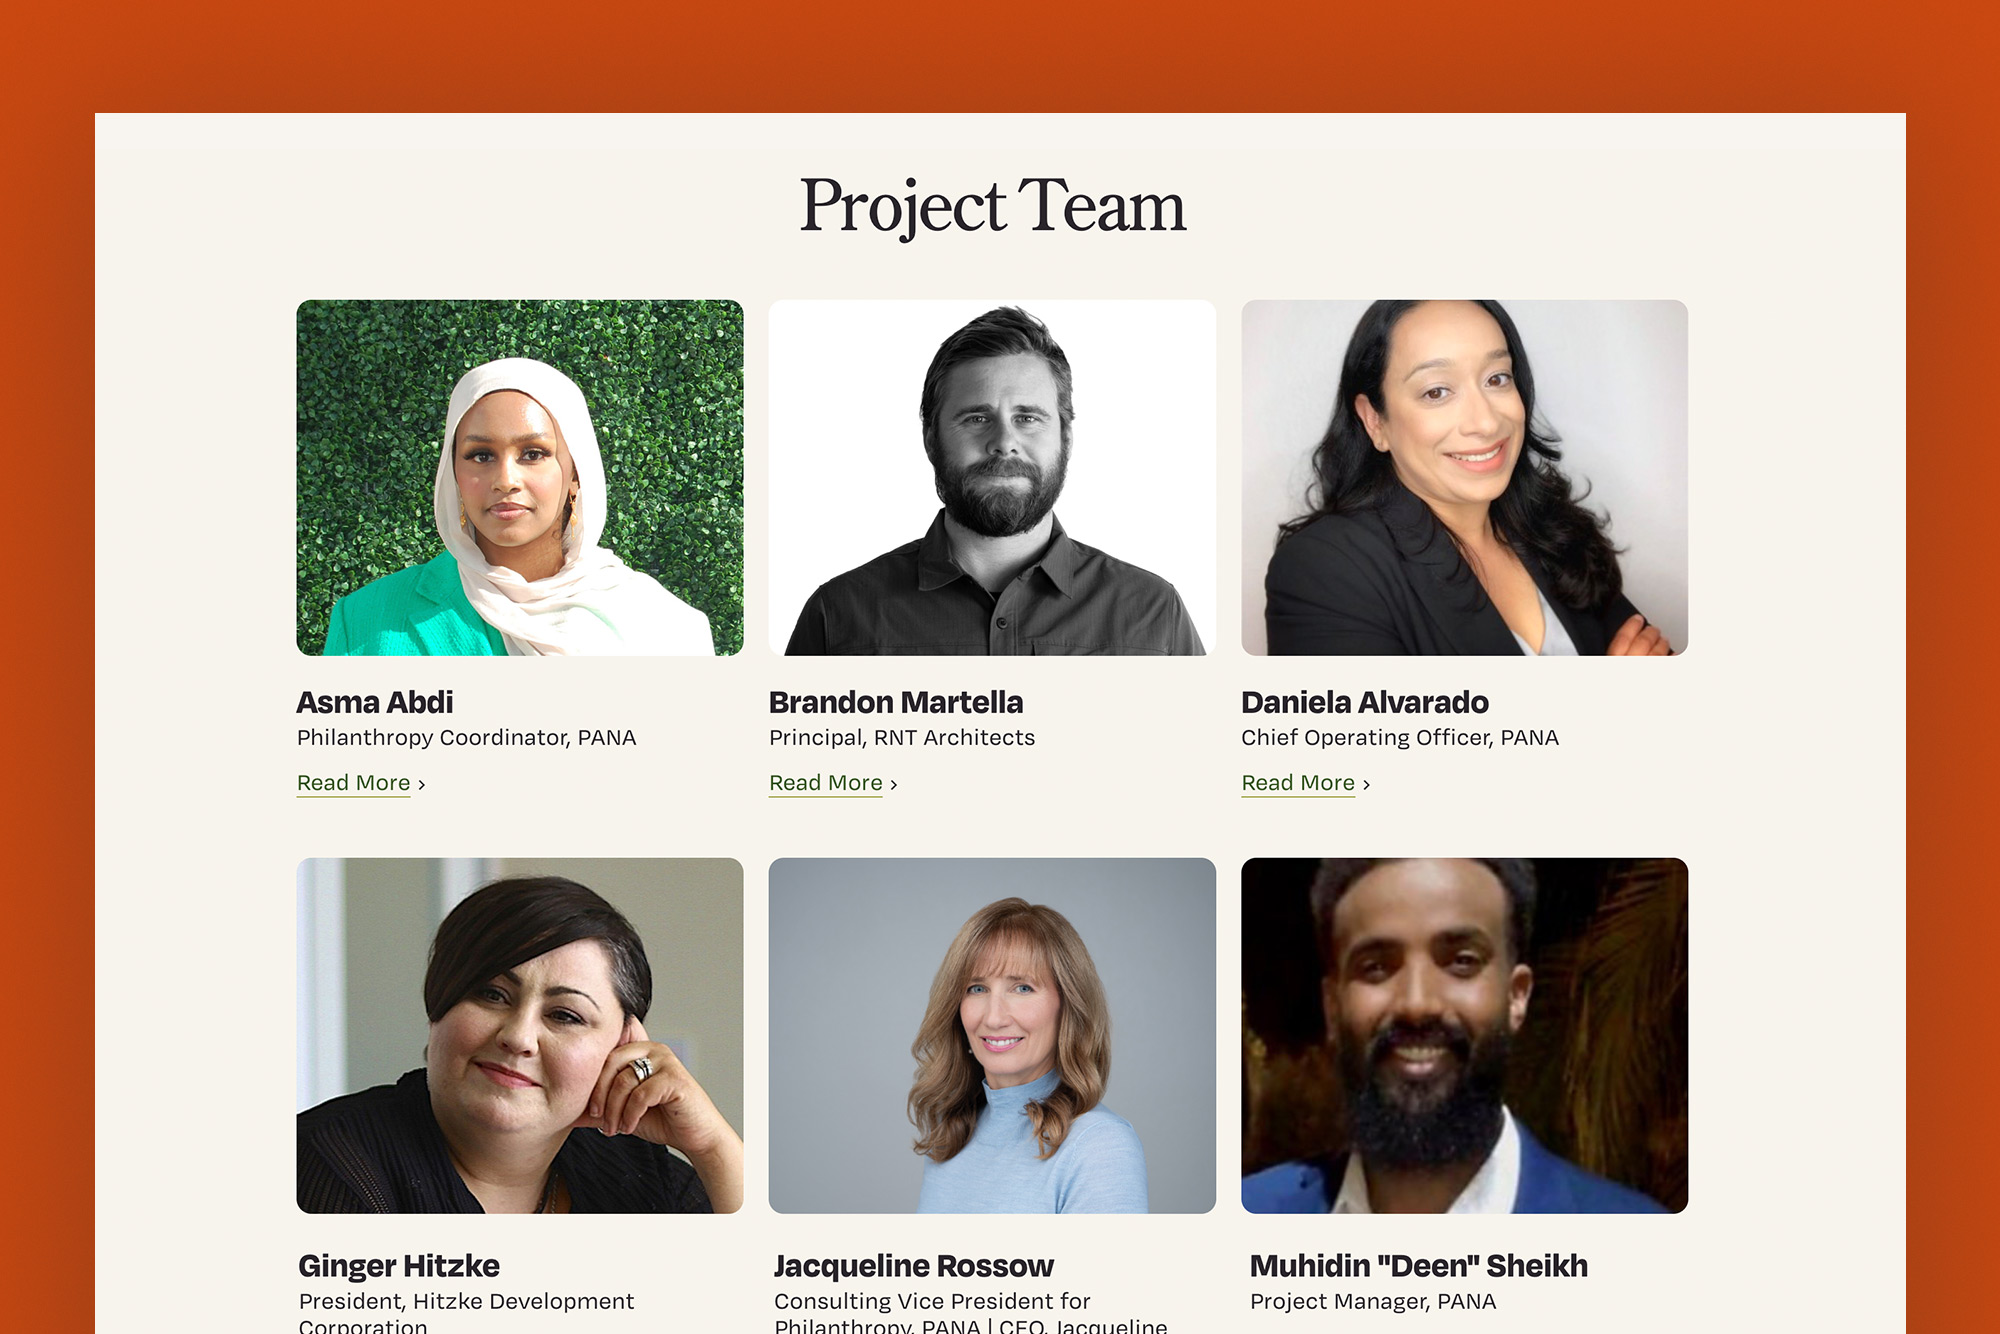Click the Principal, RNT Architects subtitle
The width and height of the screenshot is (2000, 1334).
(902, 738)
